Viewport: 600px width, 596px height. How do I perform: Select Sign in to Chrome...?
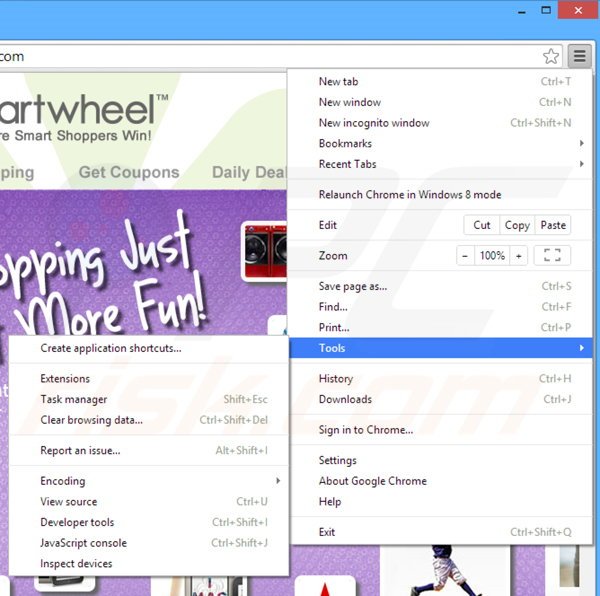point(440,430)
